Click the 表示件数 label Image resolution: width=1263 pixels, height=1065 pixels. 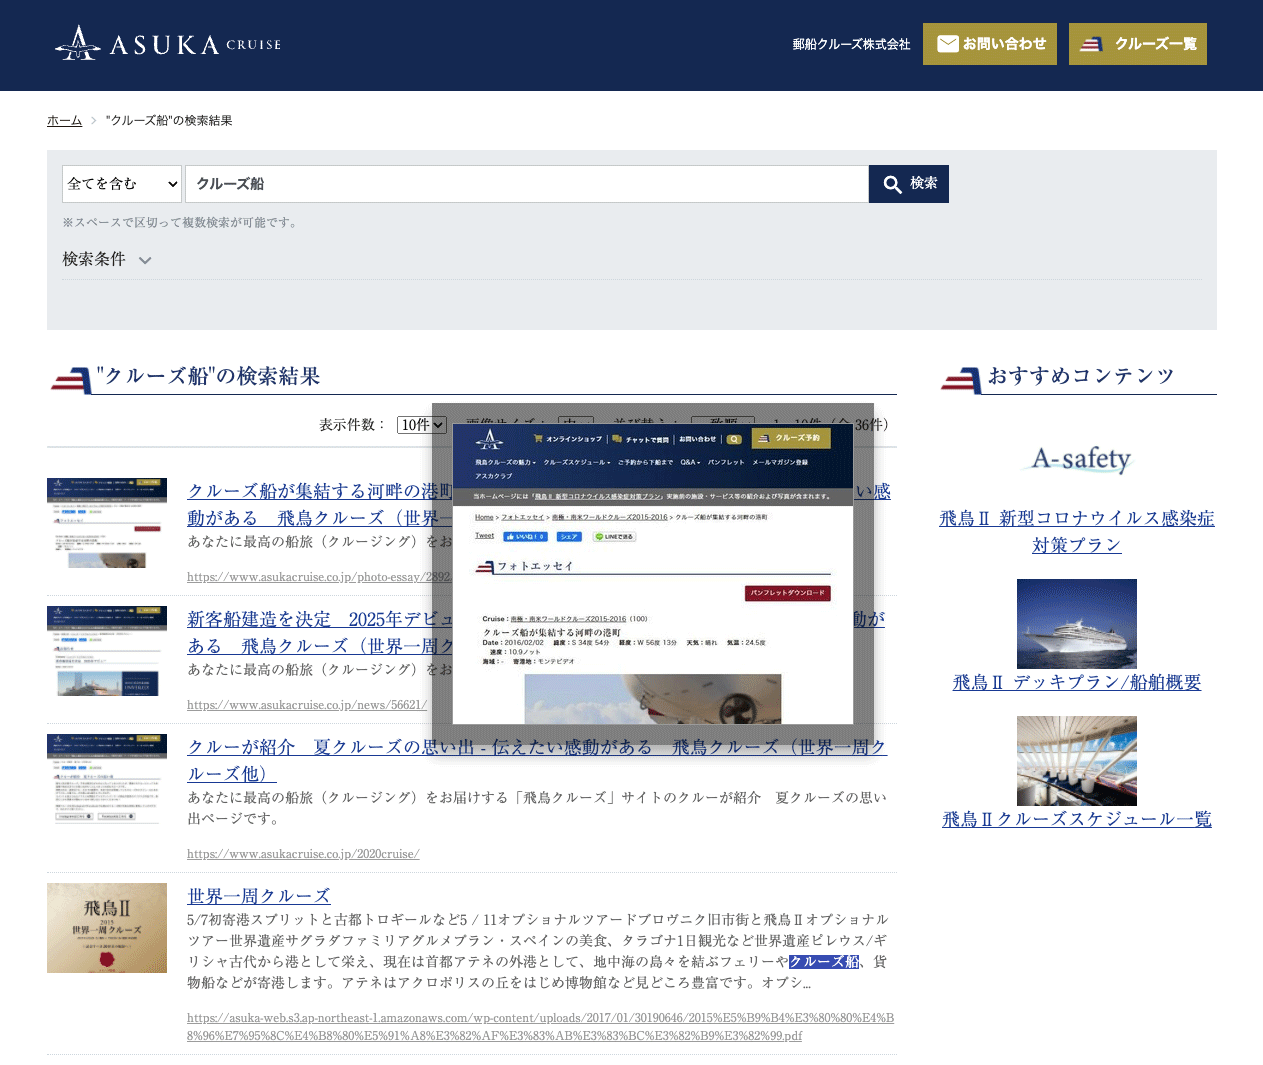353,425
